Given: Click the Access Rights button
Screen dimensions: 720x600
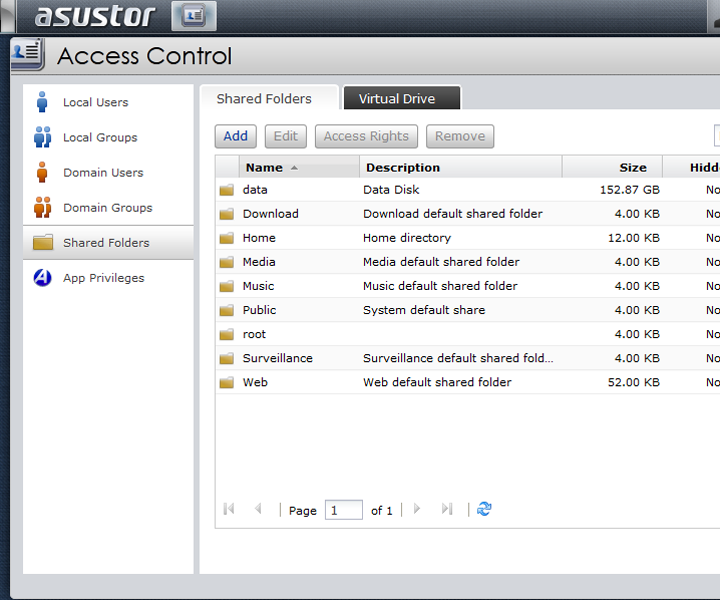Looking at the screenshot, I should [366, 136].
